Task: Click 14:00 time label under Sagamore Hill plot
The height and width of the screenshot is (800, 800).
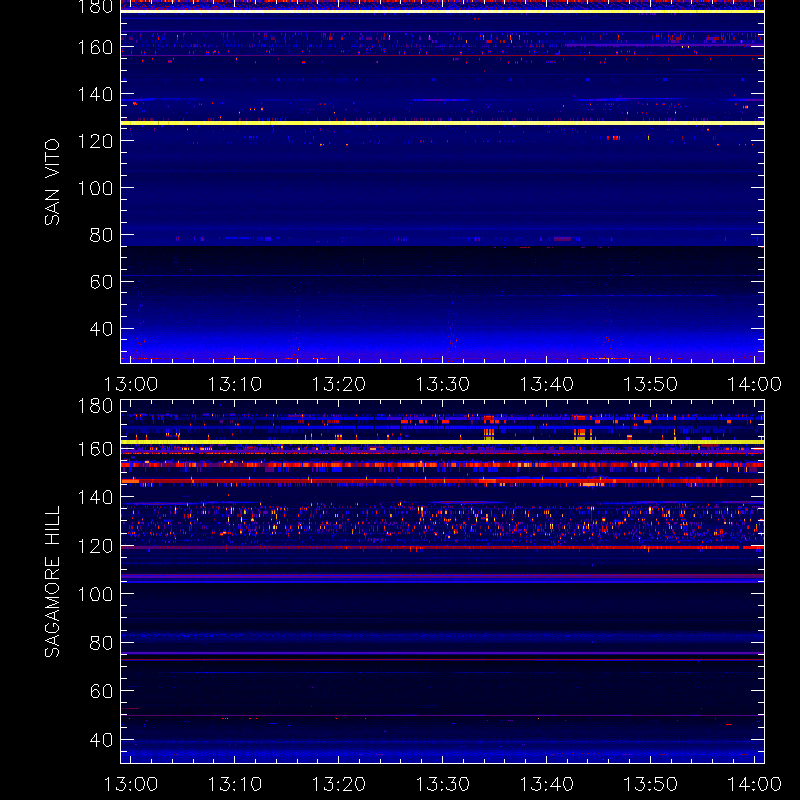Action: pyautogui.click(x=754, y=784)
